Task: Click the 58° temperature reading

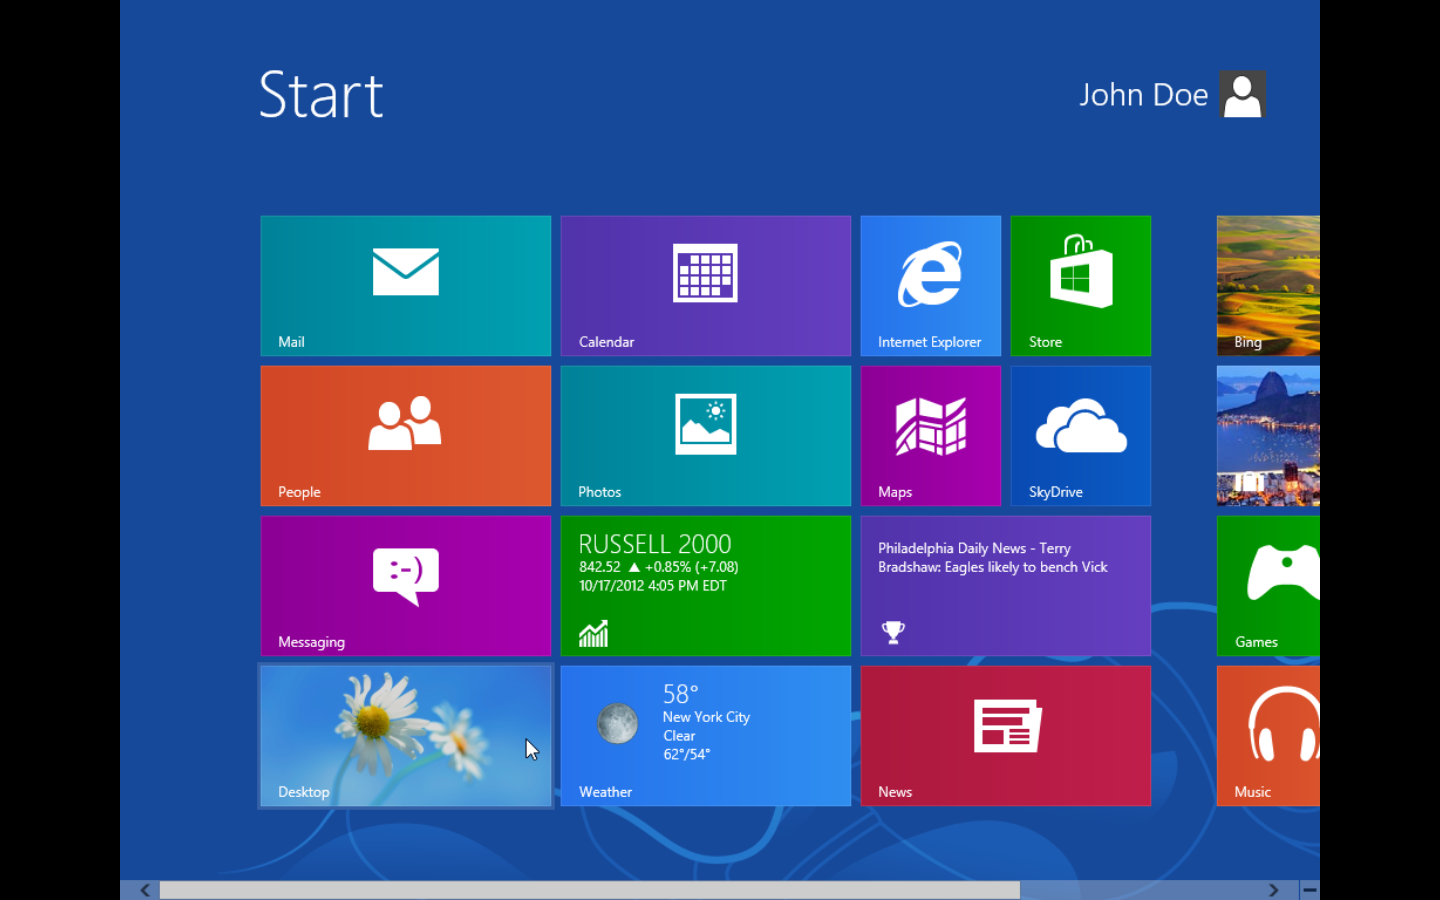Action: [680, 694]
